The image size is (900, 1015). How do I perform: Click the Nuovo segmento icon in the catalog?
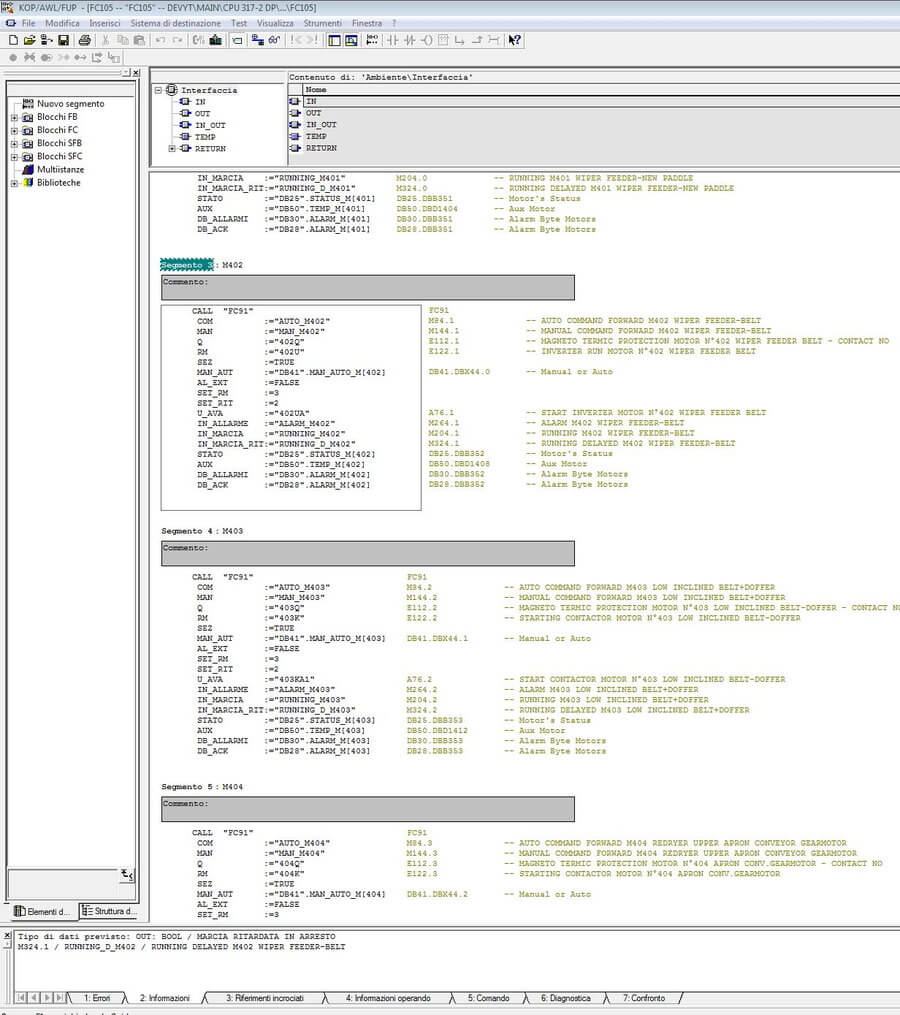coord(28,104)
